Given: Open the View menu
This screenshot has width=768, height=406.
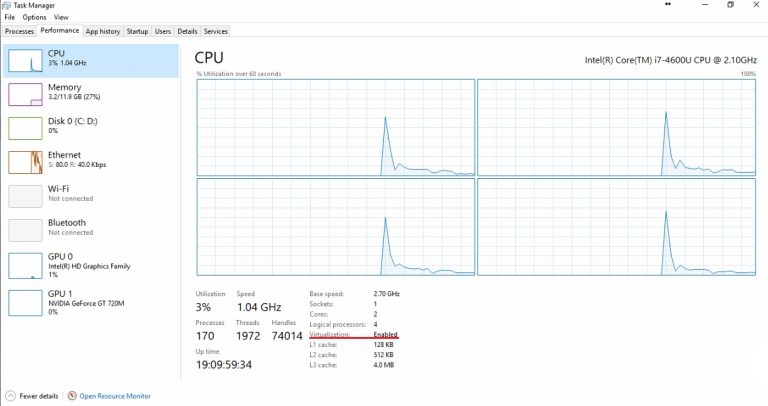Looking at the screenshot, I should [62, 17].
